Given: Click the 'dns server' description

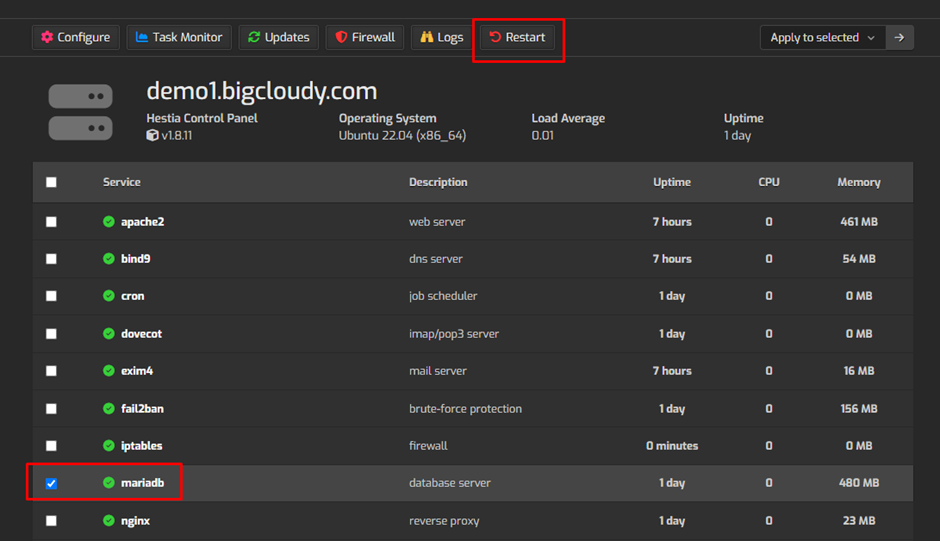Looking at the screenshot, I should click(x=436, y=259).
